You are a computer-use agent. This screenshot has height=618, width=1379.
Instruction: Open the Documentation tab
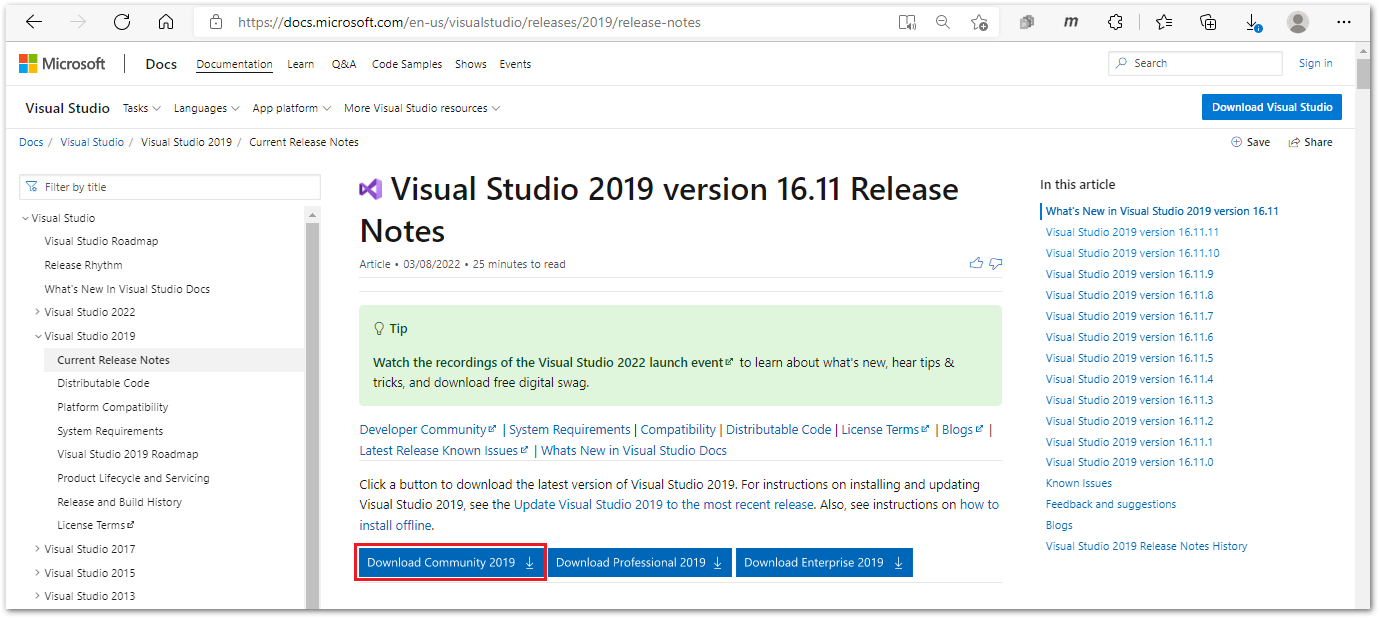coord(234,64)
